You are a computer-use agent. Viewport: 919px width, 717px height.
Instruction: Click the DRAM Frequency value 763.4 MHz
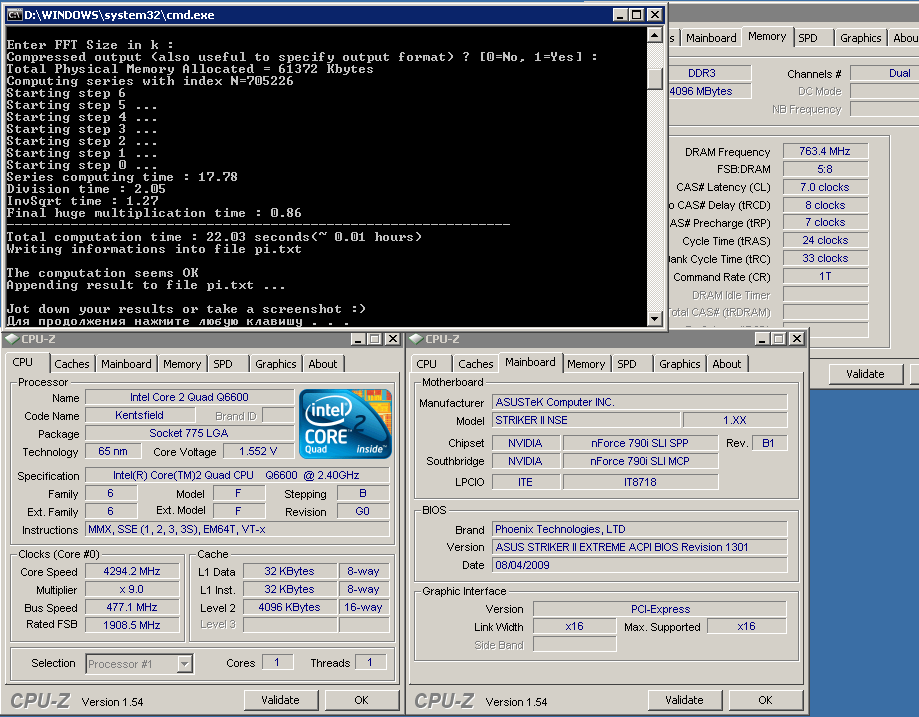tap(825, 151)
